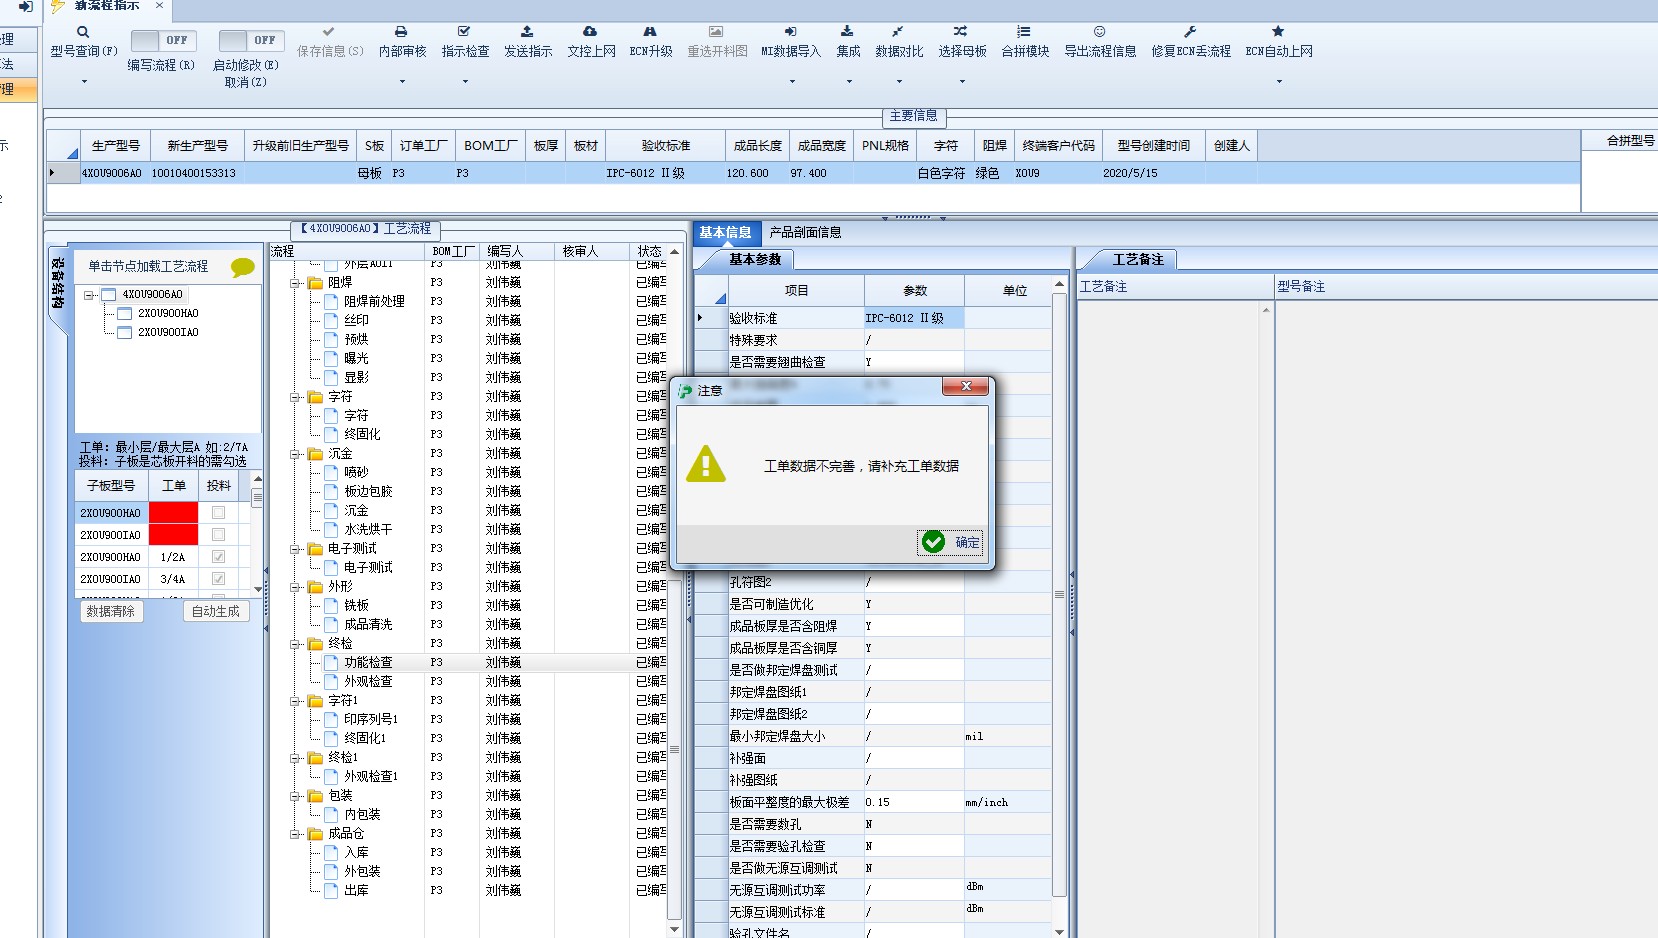Click the yellow speech bubble icon
Image resolution: width=1658 pixels, height=938 pixels.
pyautogui.click(x=242, y=267)
